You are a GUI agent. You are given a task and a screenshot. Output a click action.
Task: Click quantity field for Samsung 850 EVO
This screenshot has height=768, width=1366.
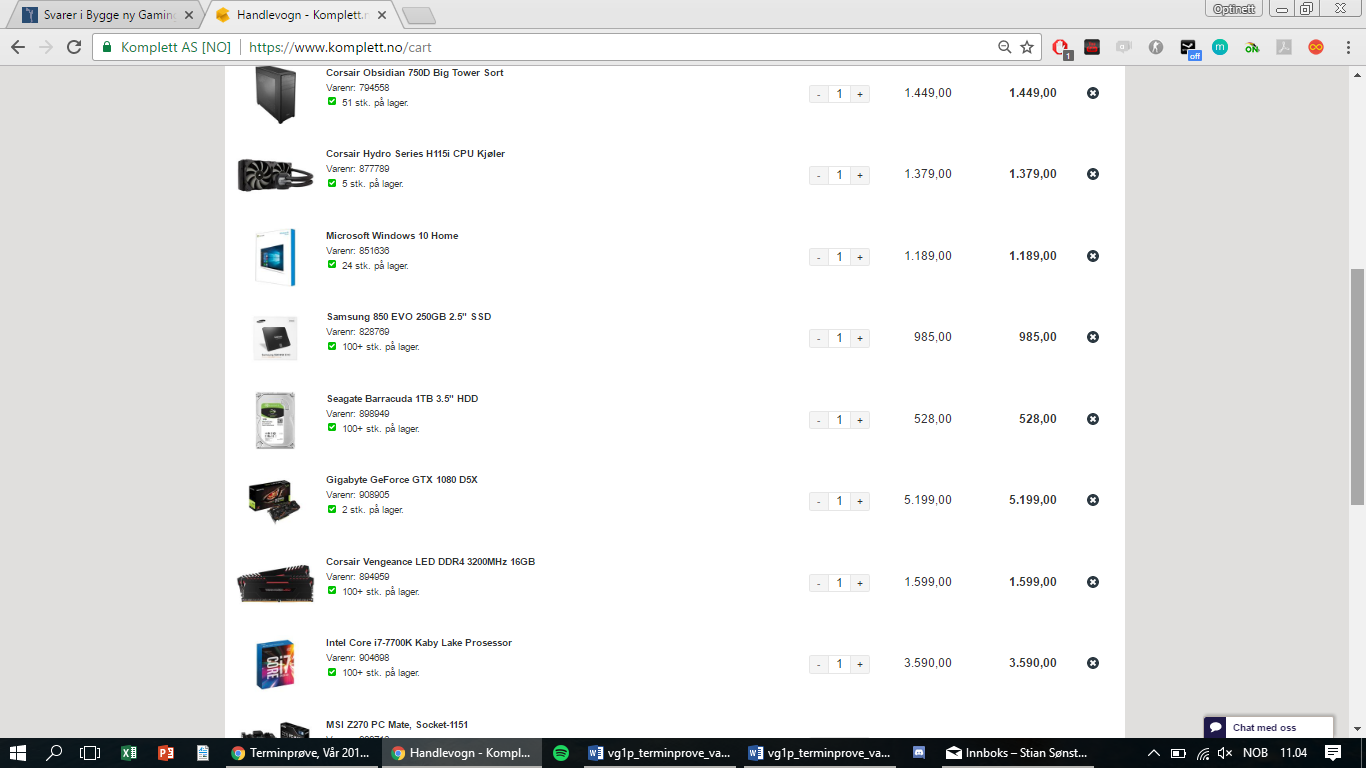point(840,338)
